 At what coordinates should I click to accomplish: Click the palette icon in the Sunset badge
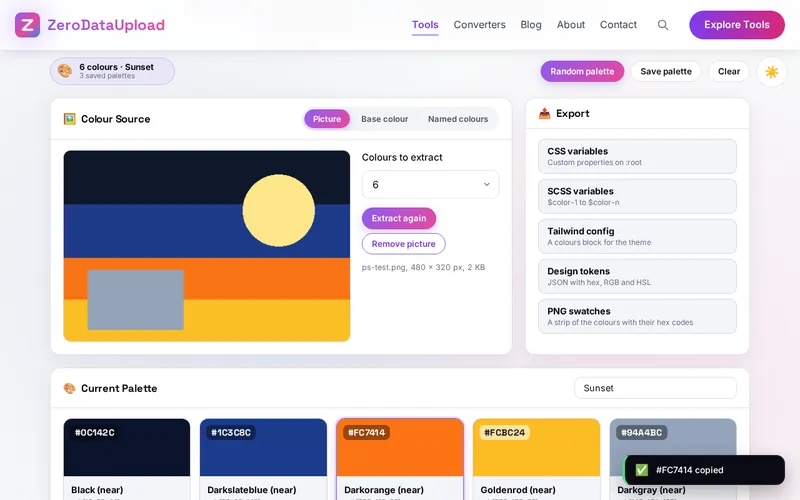click(65, 71)
